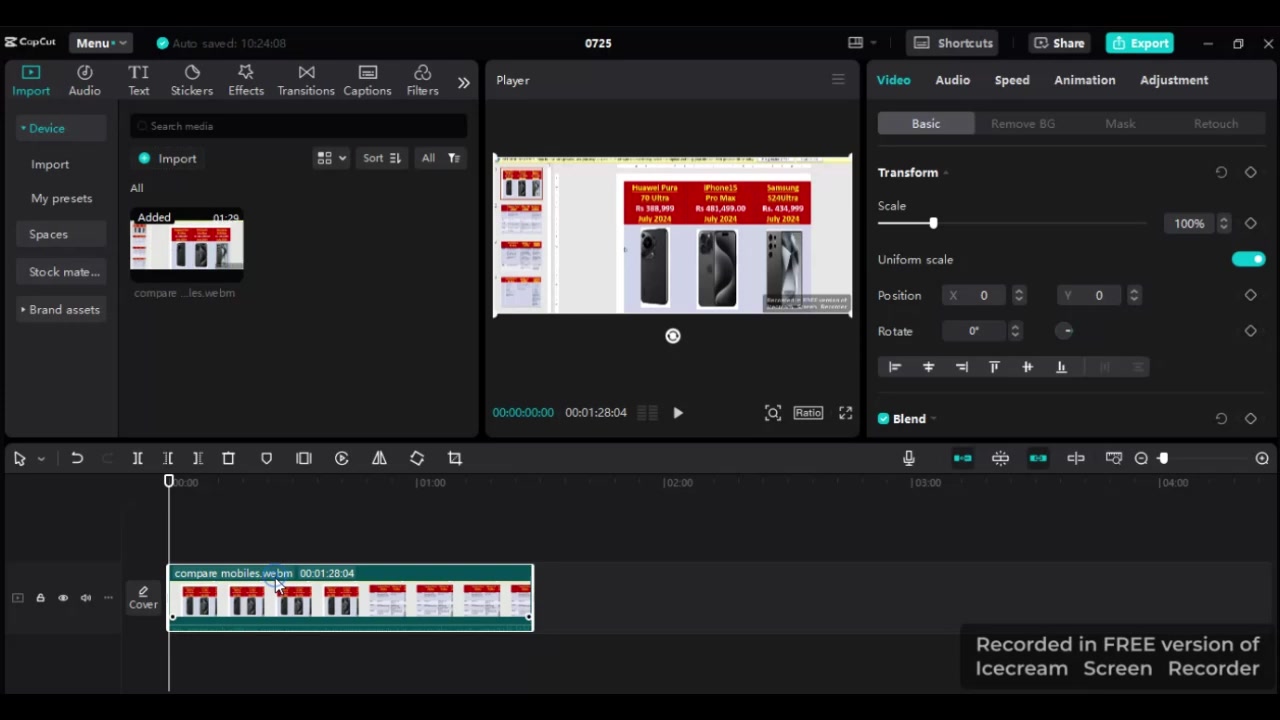Toggle main track magnet in timeline toolbar
The height and width of the screenshot is (720, 1280).
pos(962,458)
